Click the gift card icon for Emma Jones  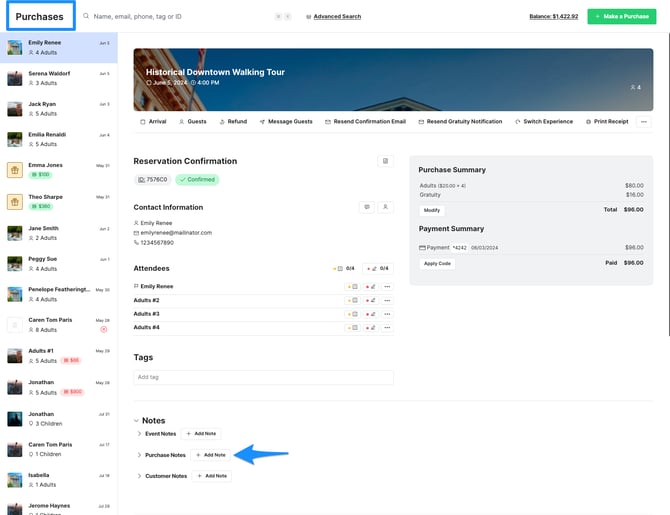click(15, 170)
